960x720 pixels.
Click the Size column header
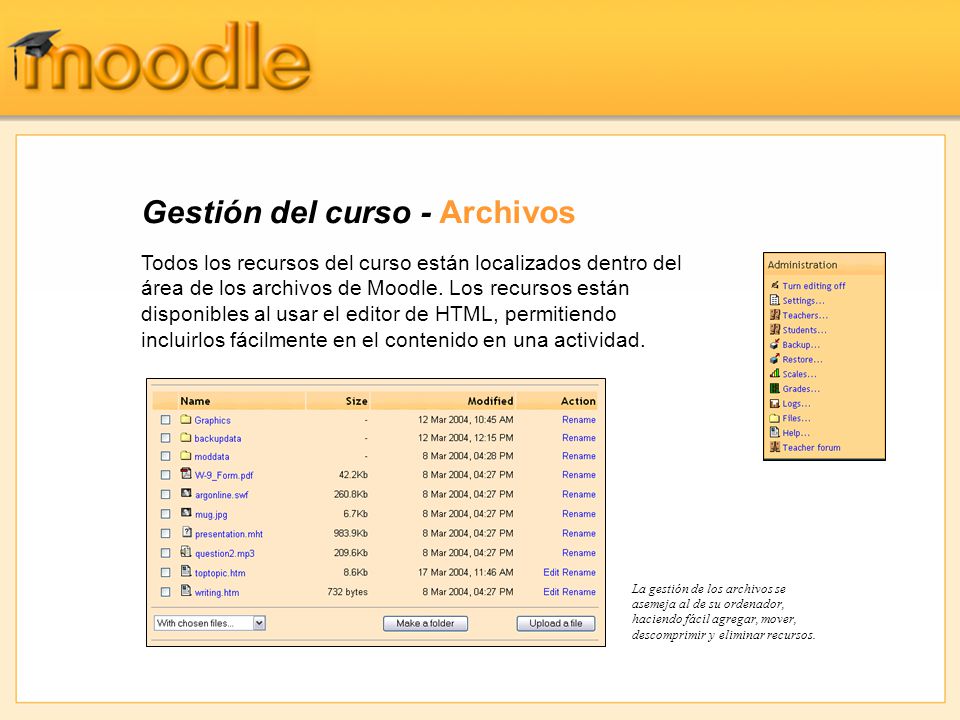point(356,401)
